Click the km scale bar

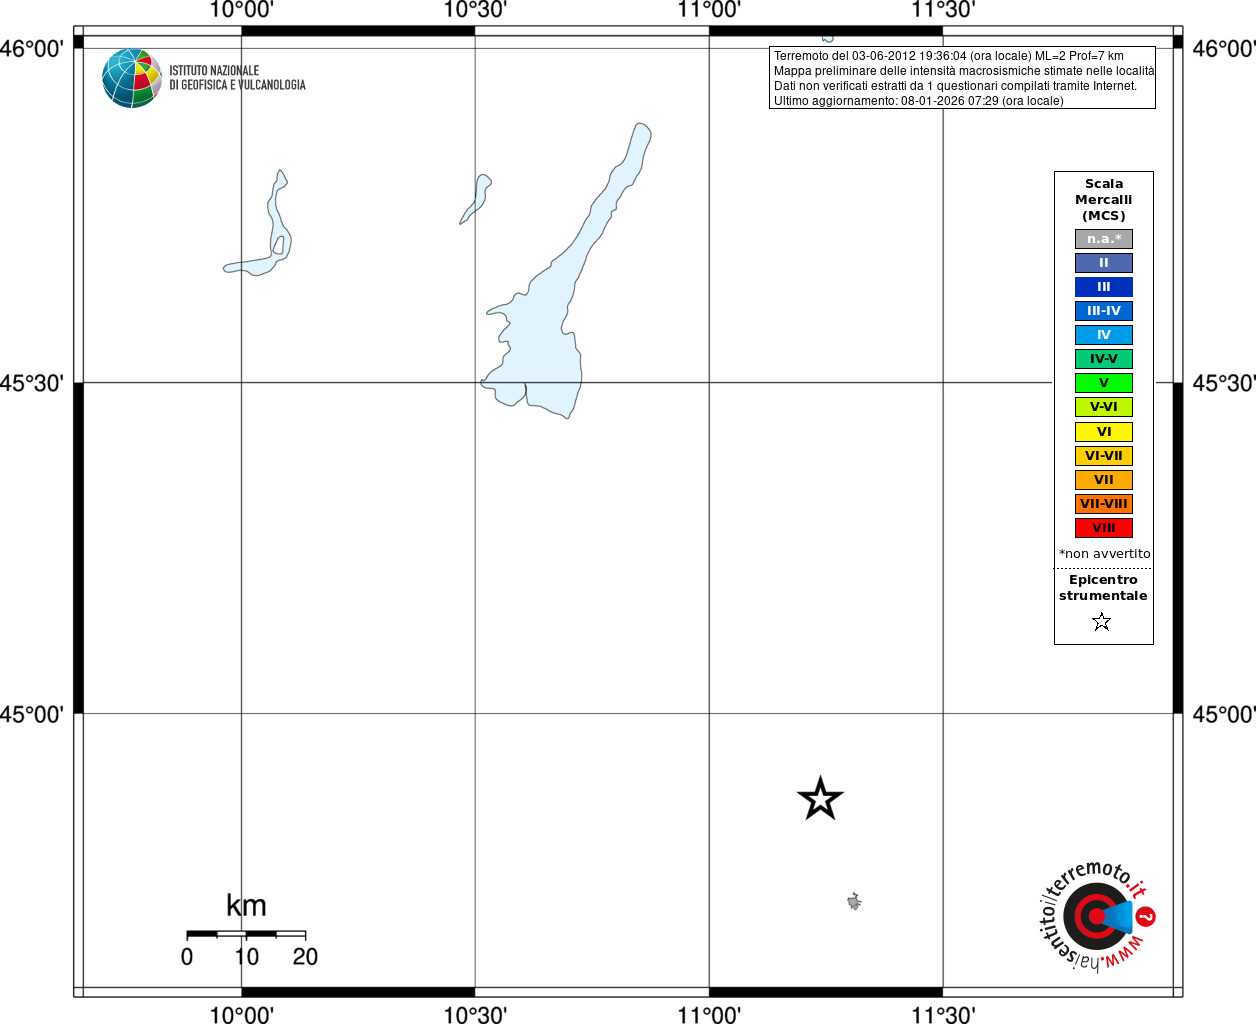(246, 935)
